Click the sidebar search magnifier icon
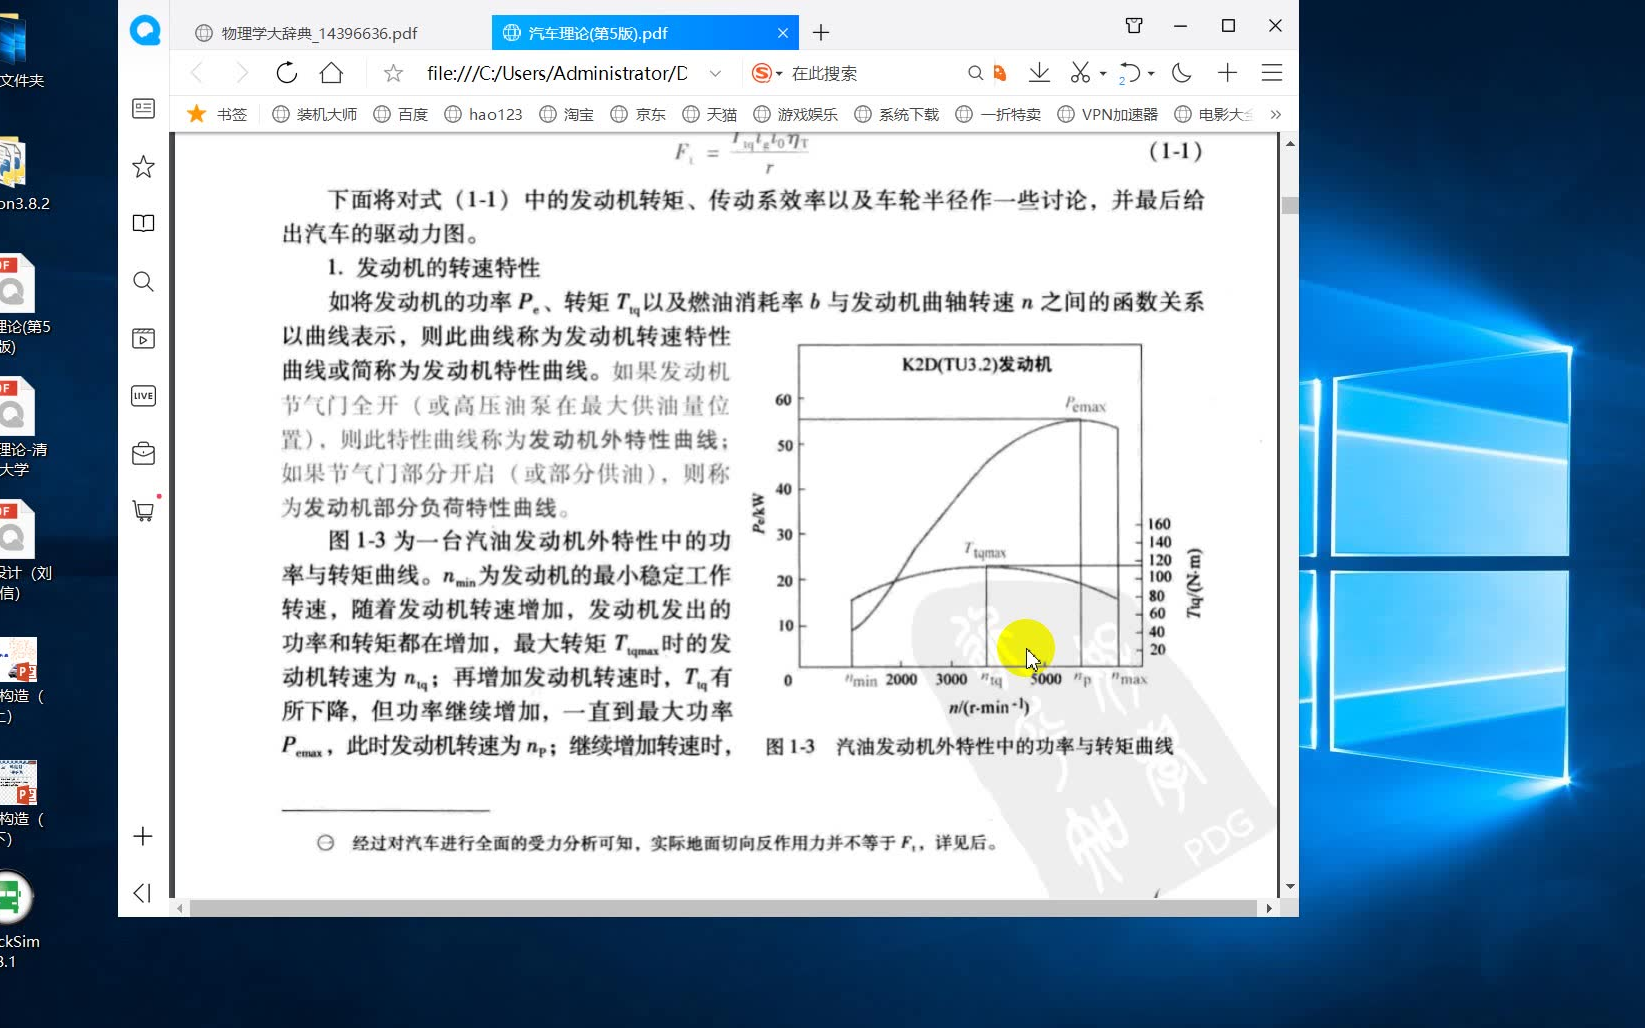1645x1028 pixels. click(x=144, y=281)
